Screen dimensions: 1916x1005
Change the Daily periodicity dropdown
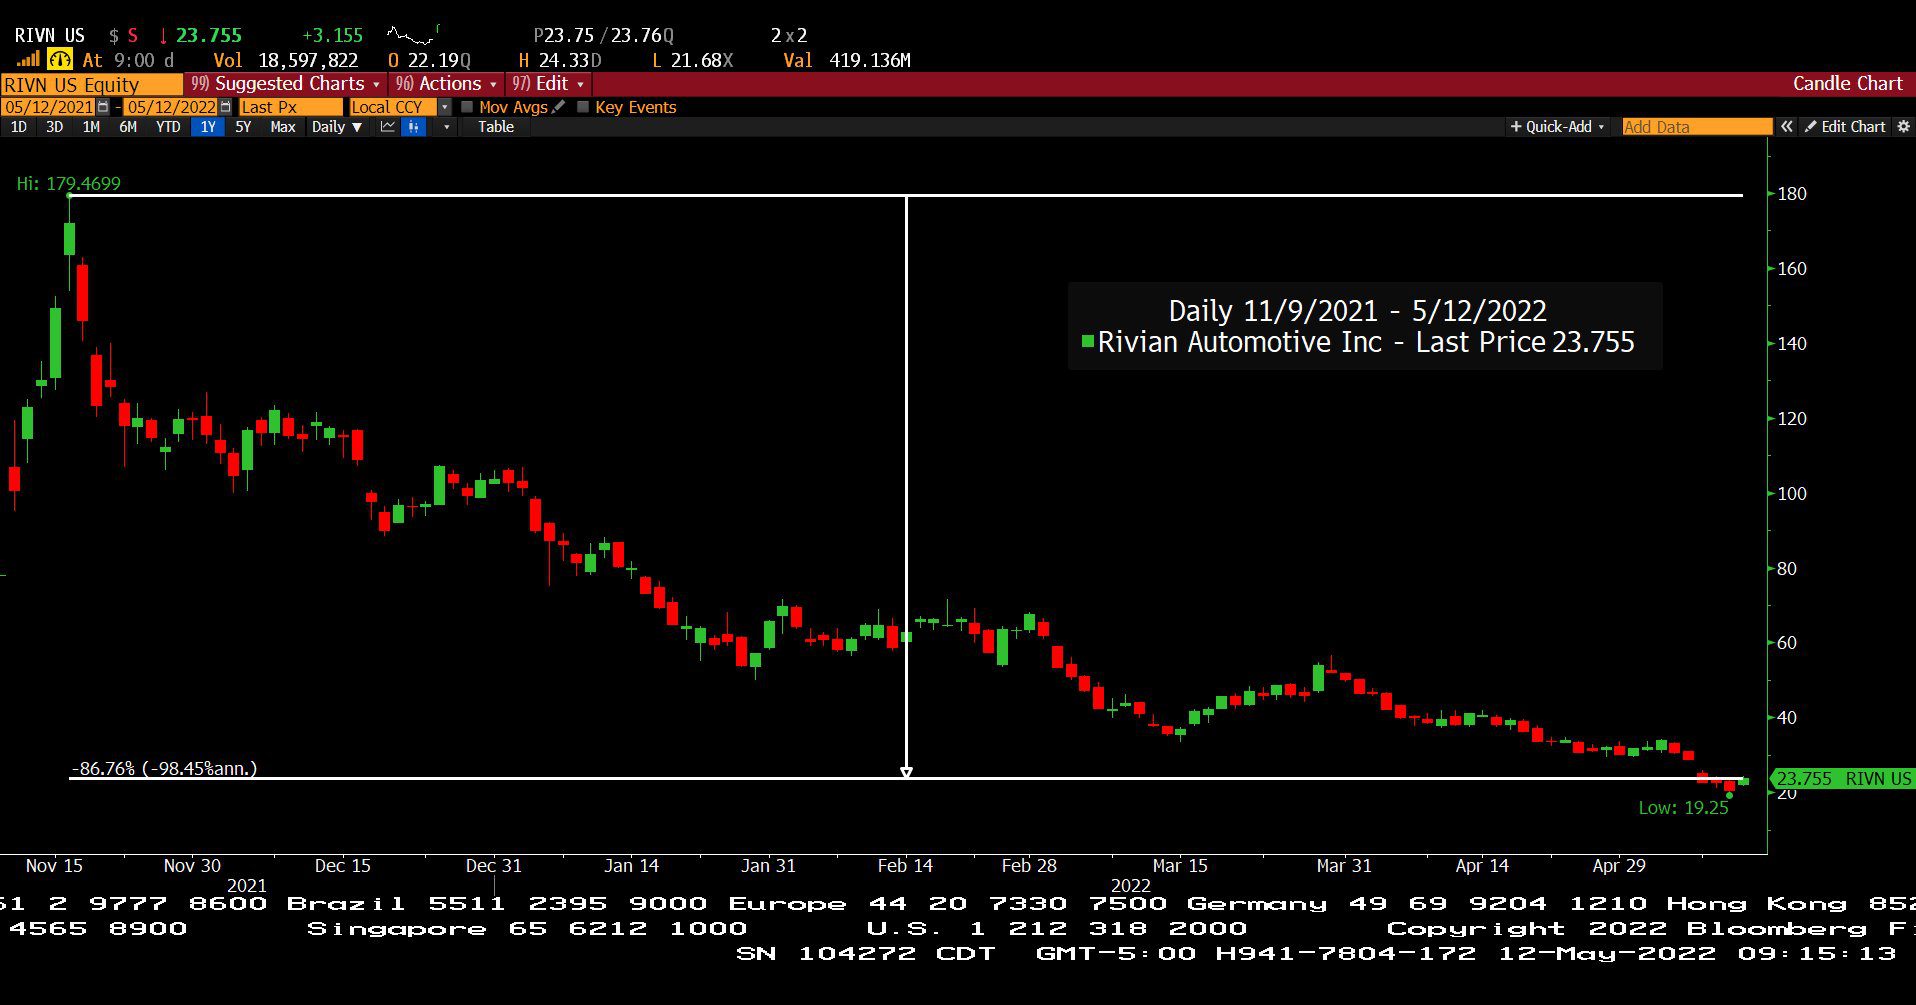pos(337,127)
